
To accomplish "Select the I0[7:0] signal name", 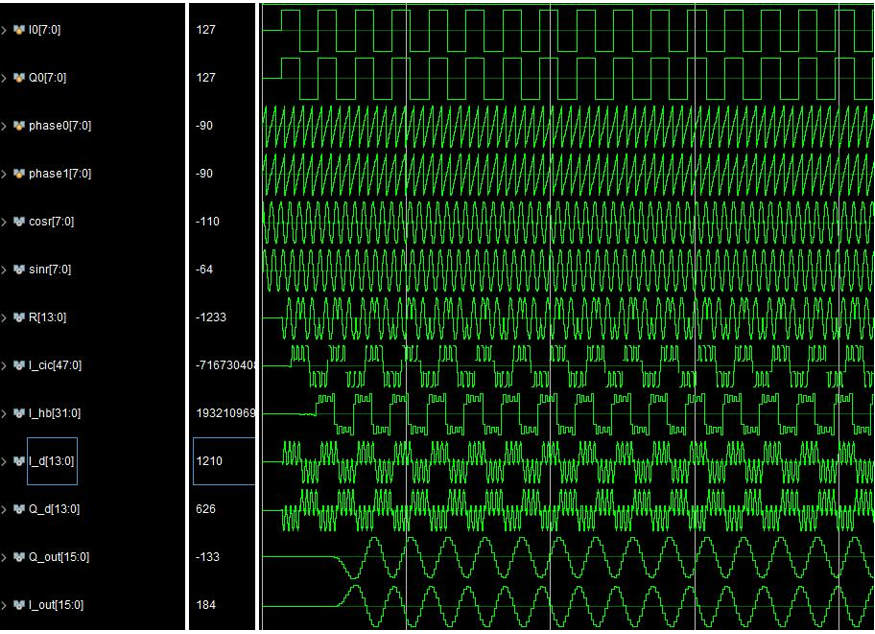I will pyautogui.click(x=45, y=30).
